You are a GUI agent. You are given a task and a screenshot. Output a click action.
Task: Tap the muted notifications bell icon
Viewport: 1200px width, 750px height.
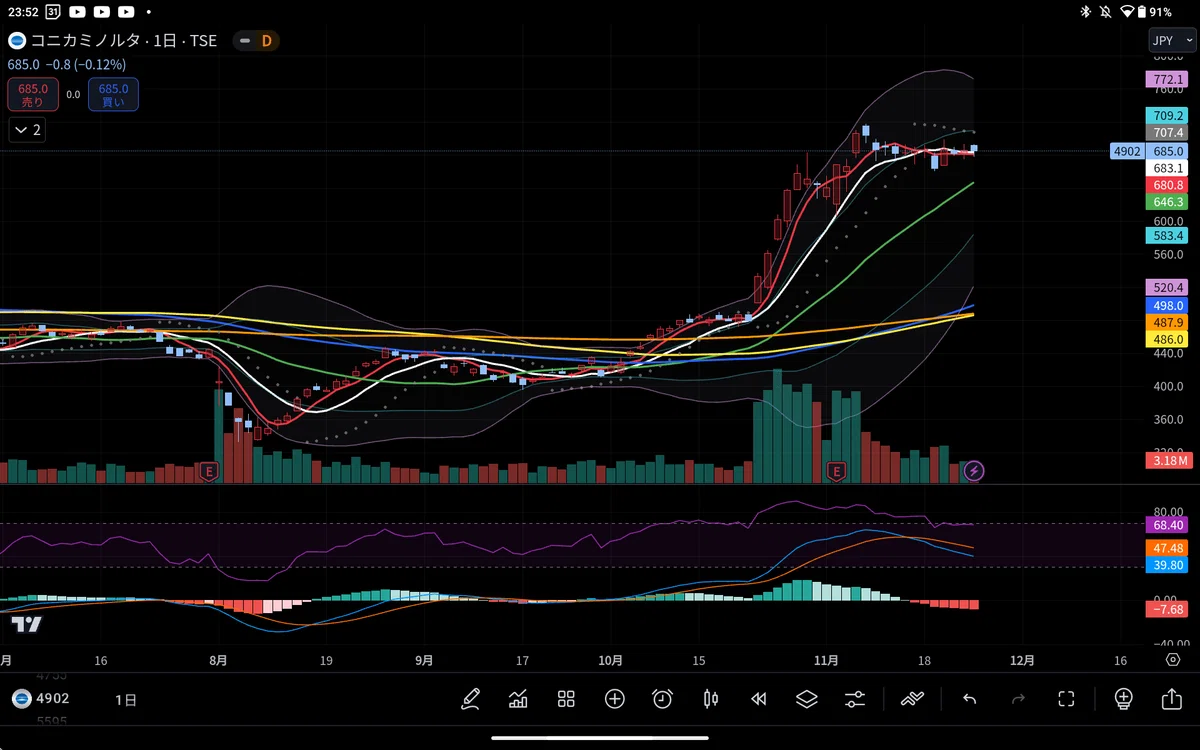click(x=1106, y=12)
